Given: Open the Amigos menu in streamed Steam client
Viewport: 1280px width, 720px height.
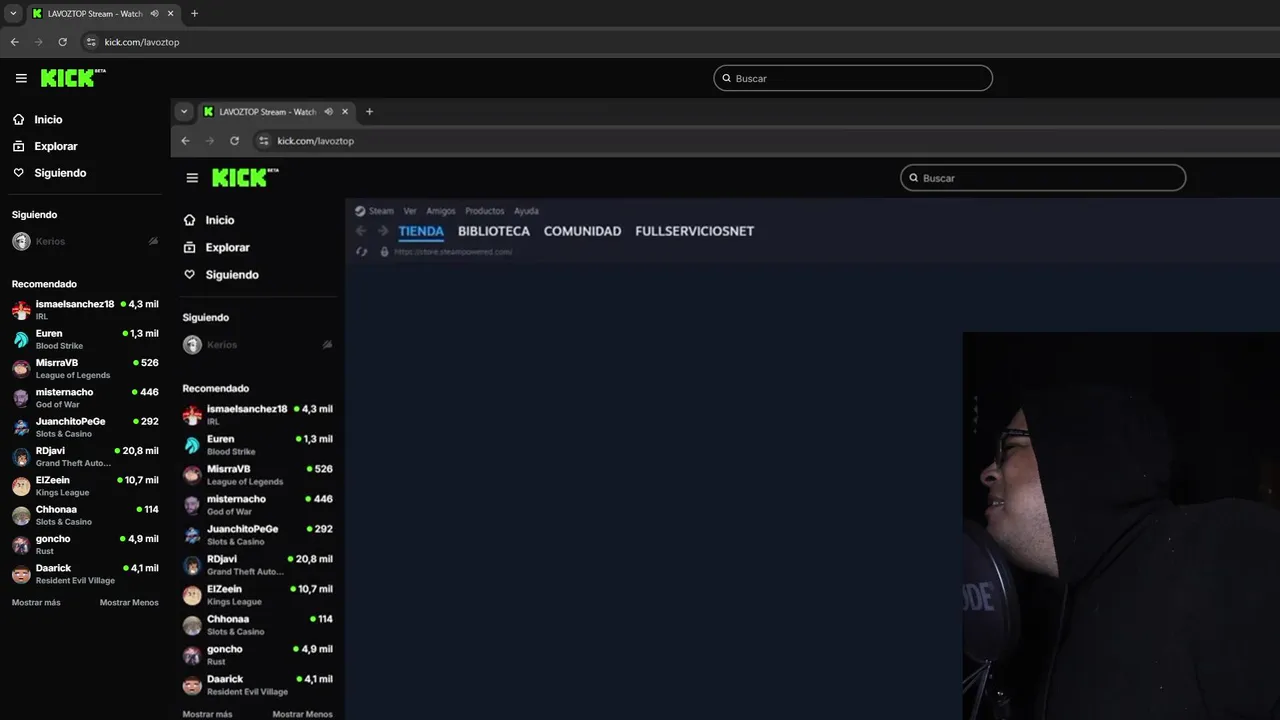Looking at the screenshot, I should [x=440, y=211].
